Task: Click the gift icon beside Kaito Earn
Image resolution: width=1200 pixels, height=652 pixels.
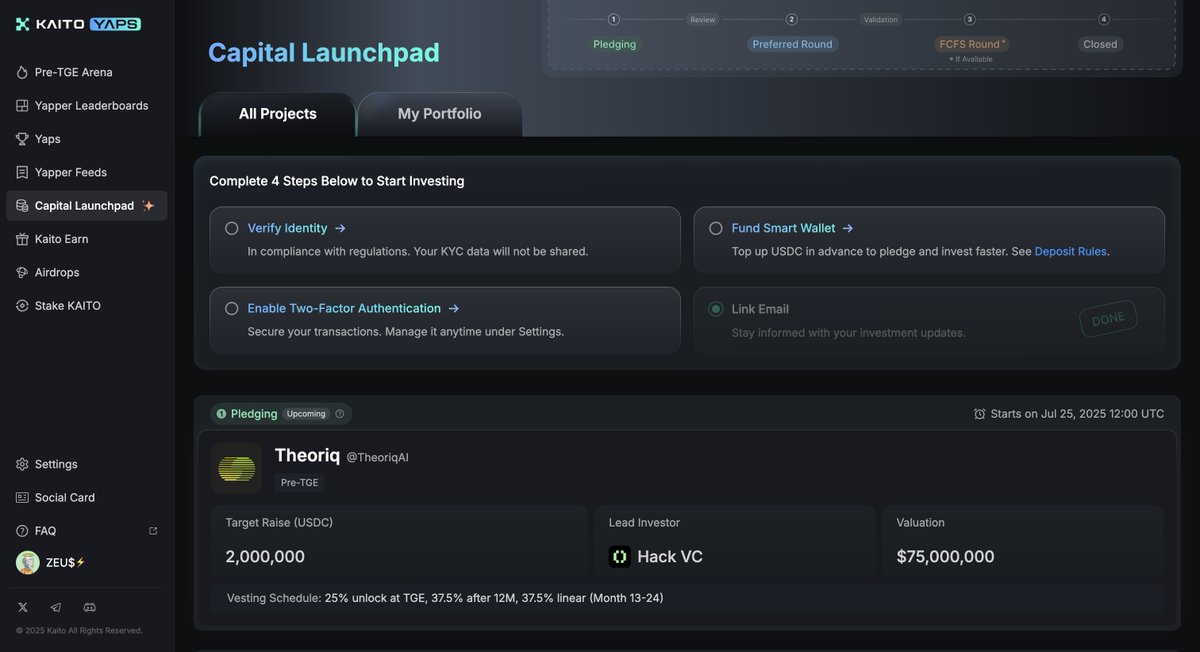Action: pyautogui.click(x=22, y=239)
